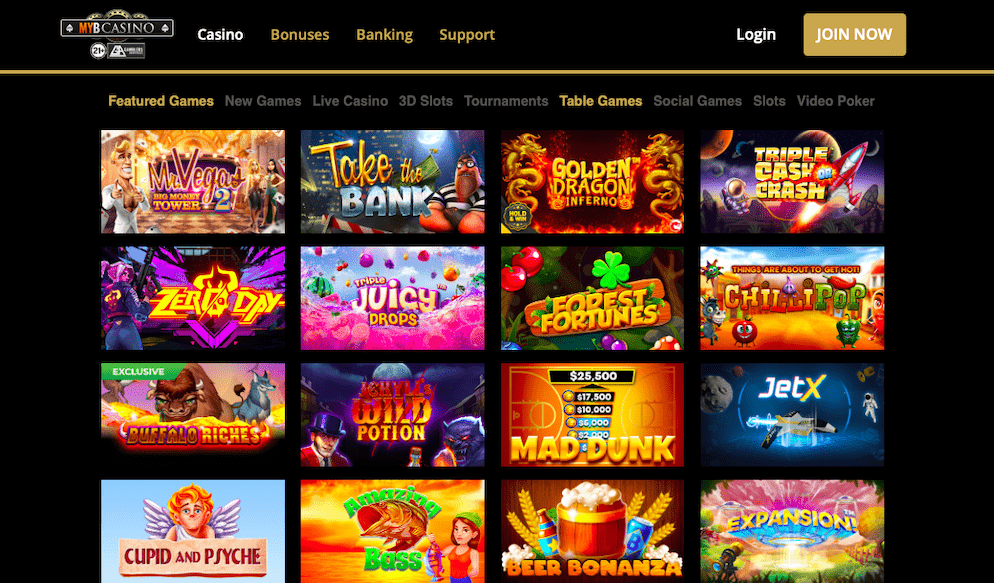Screen dimensions: 994x583
Task: Open the Mad Dunk game thumbnail
Action: tap(592, 415)
